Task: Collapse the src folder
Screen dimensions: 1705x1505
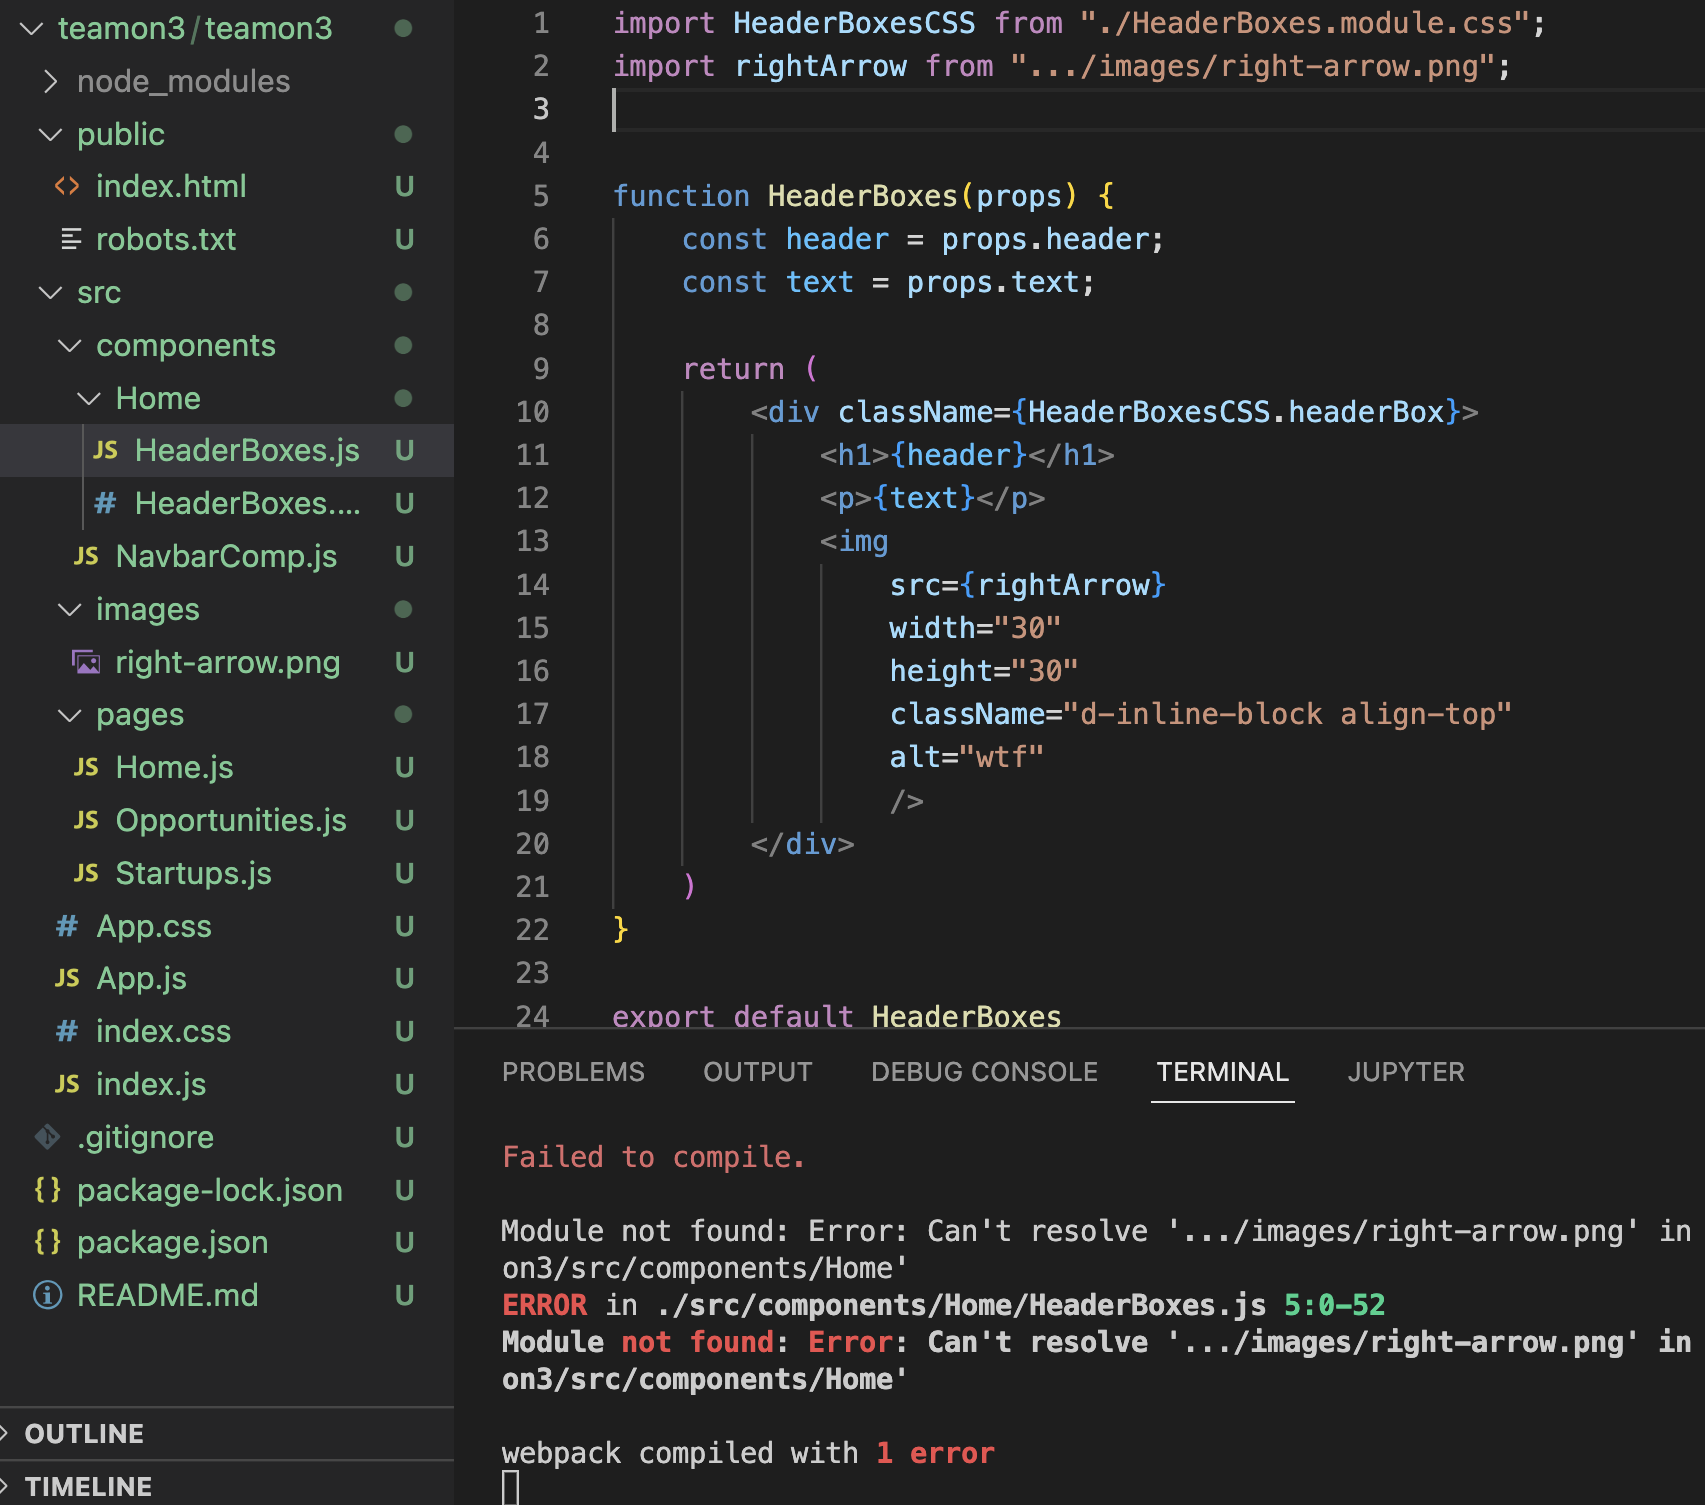Action: tap(50, 292)
